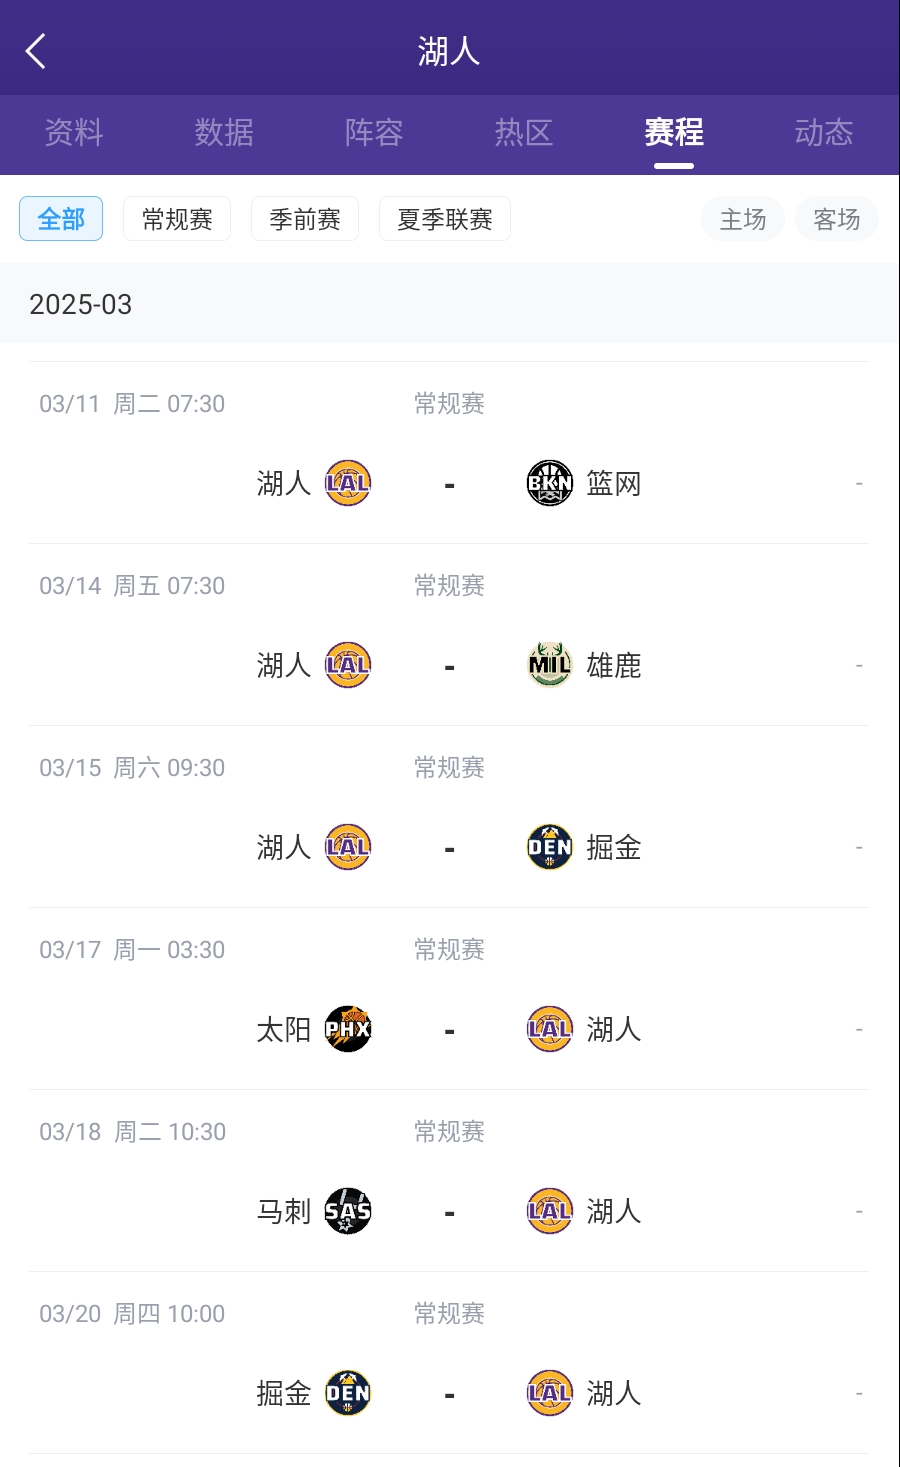The image size is (900, 1467).
Task: Tap the Nets BKN team logo
Action: pyautogui.click(x=549, y=484)
